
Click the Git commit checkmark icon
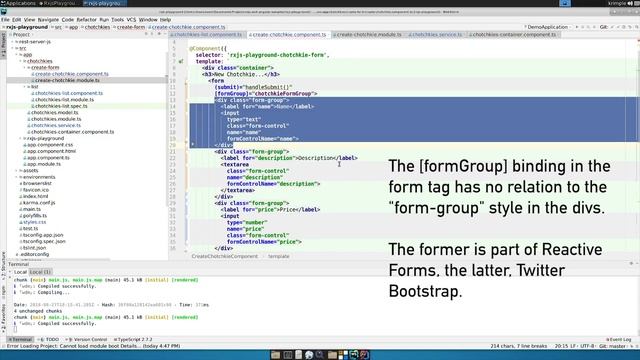618,27
